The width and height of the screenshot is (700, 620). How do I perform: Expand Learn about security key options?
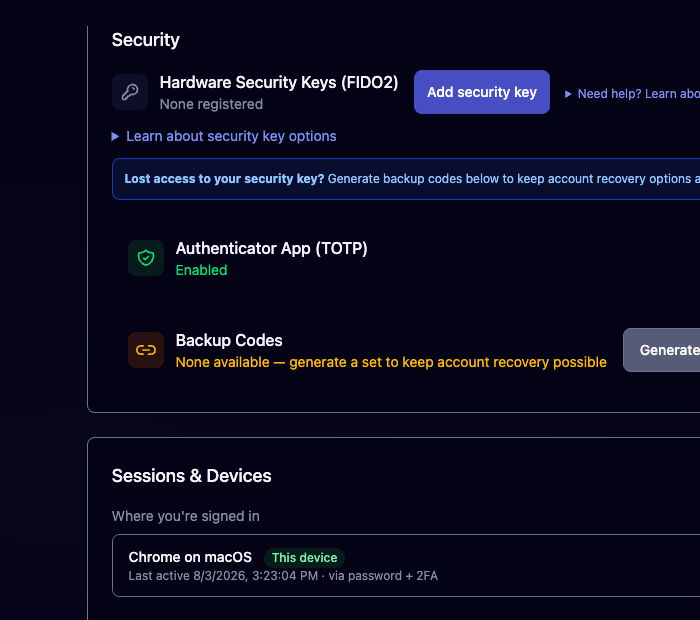224,136
